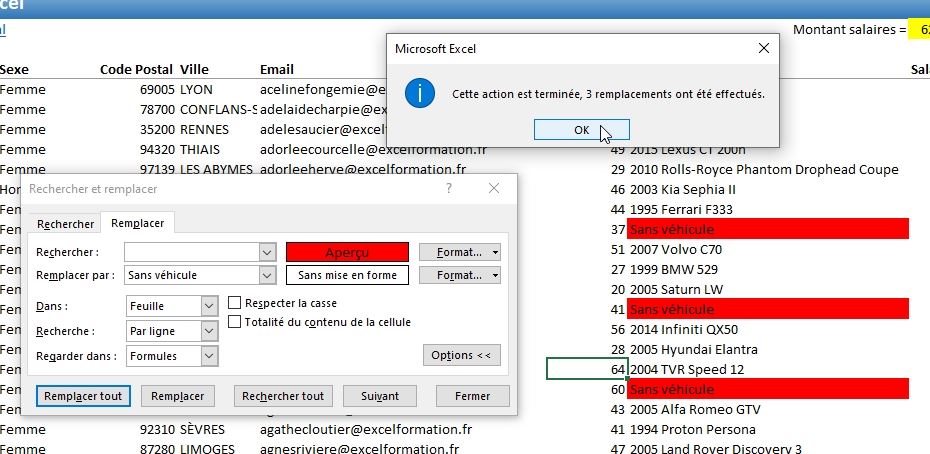
Task: Enable the Respecter la casse checkbox
Action: 235,303
